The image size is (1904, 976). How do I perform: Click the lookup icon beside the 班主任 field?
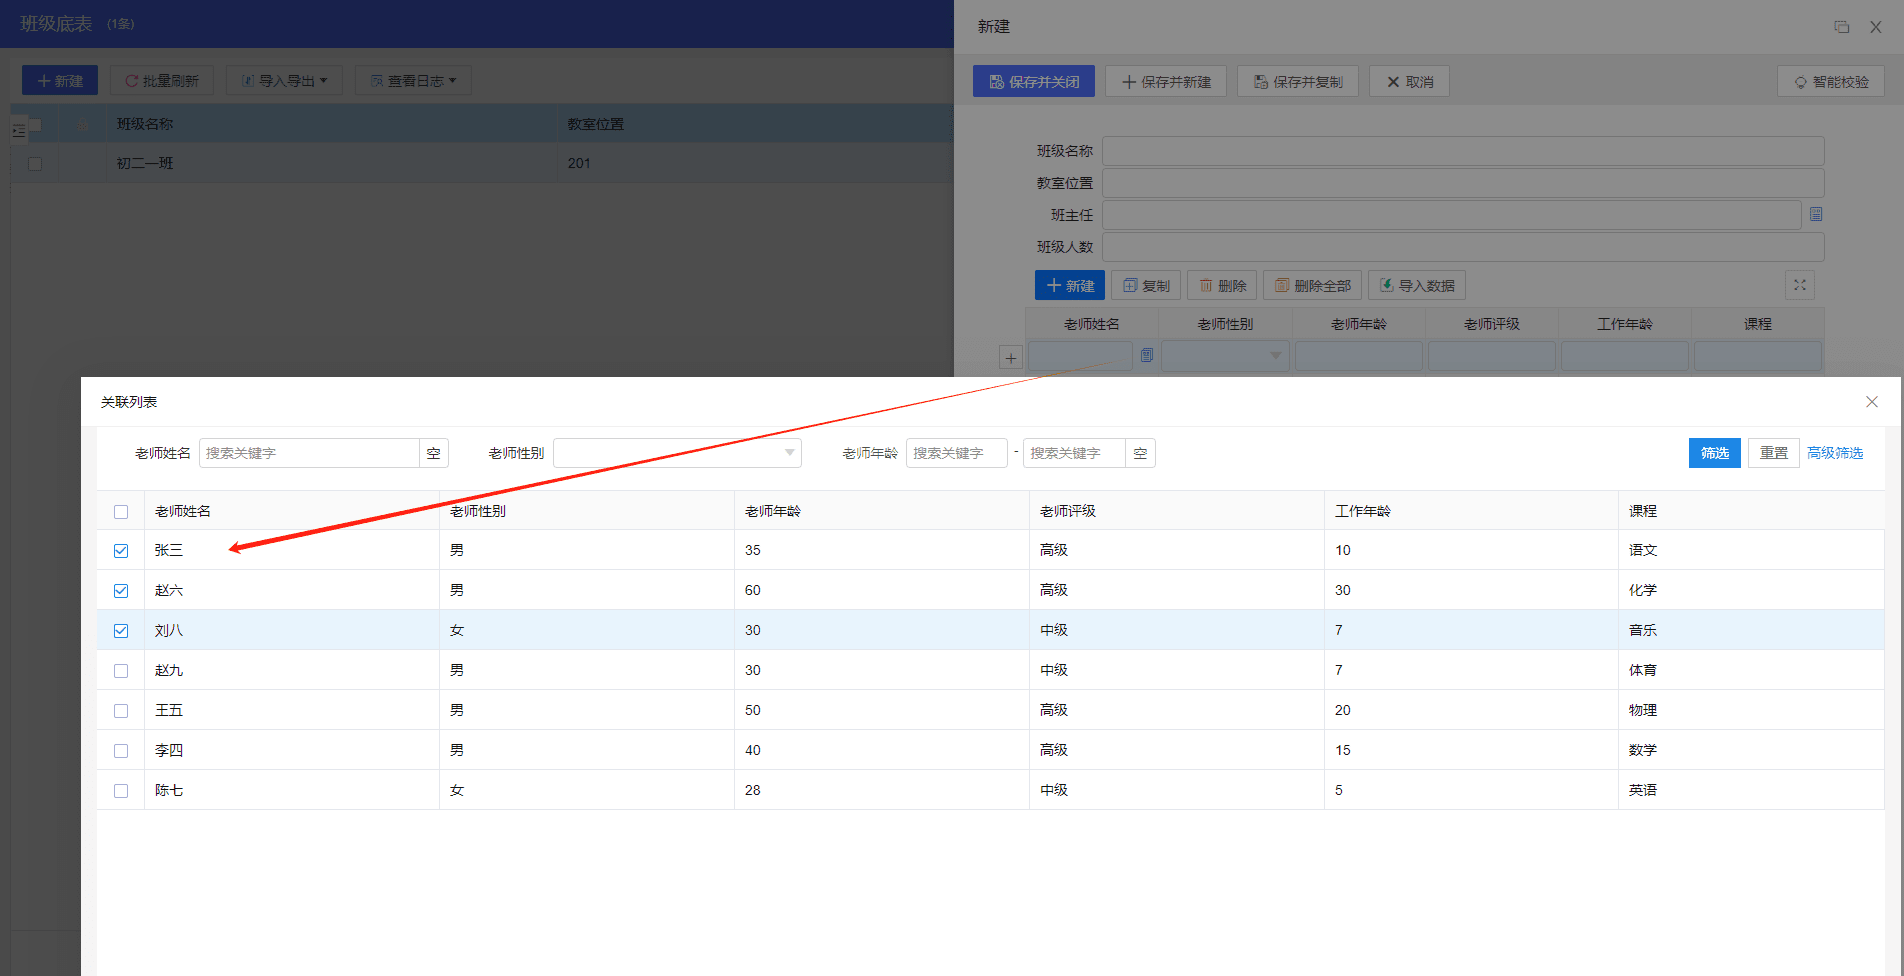(1816, 215)
